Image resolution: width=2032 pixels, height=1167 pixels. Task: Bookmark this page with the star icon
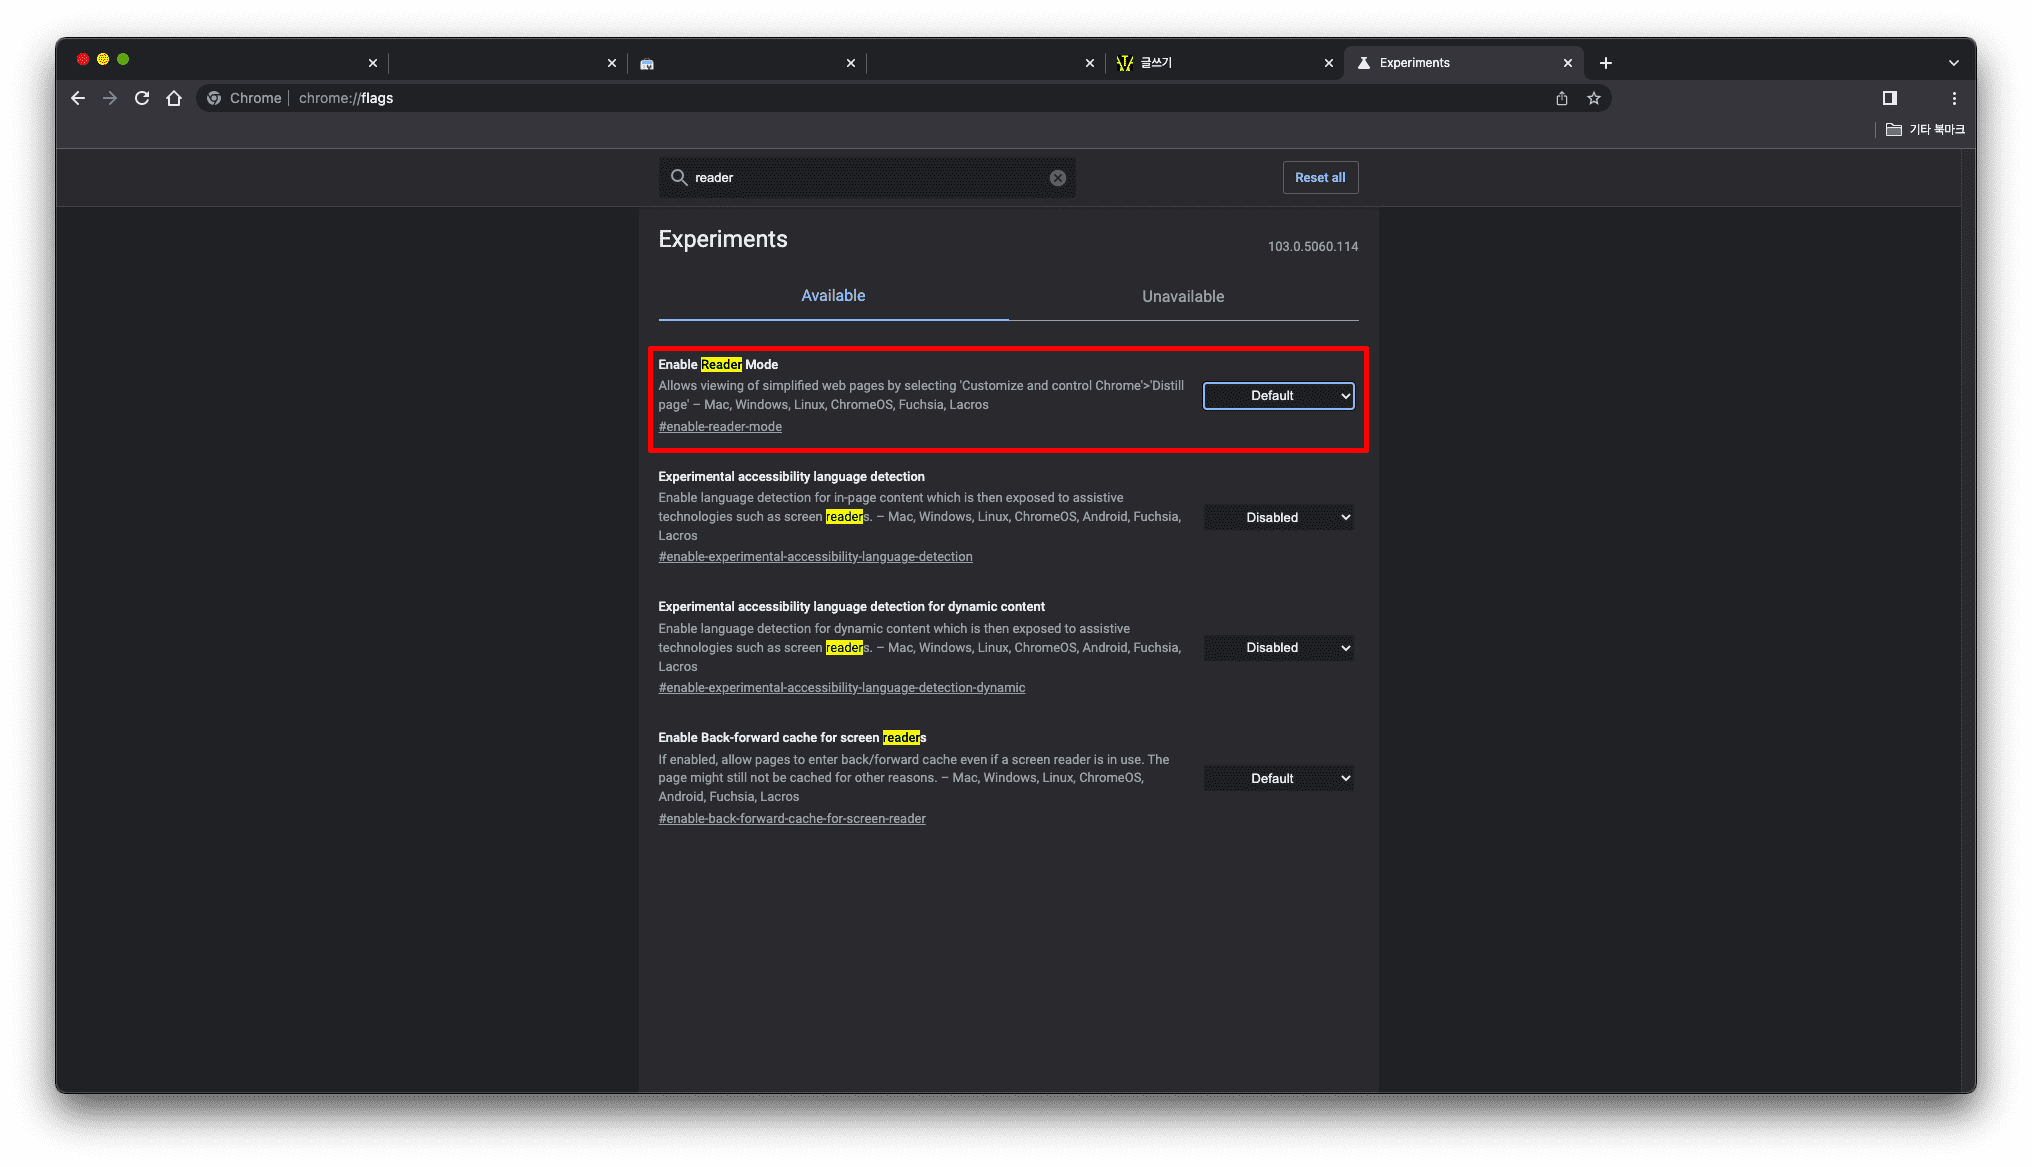[1594, 98]
